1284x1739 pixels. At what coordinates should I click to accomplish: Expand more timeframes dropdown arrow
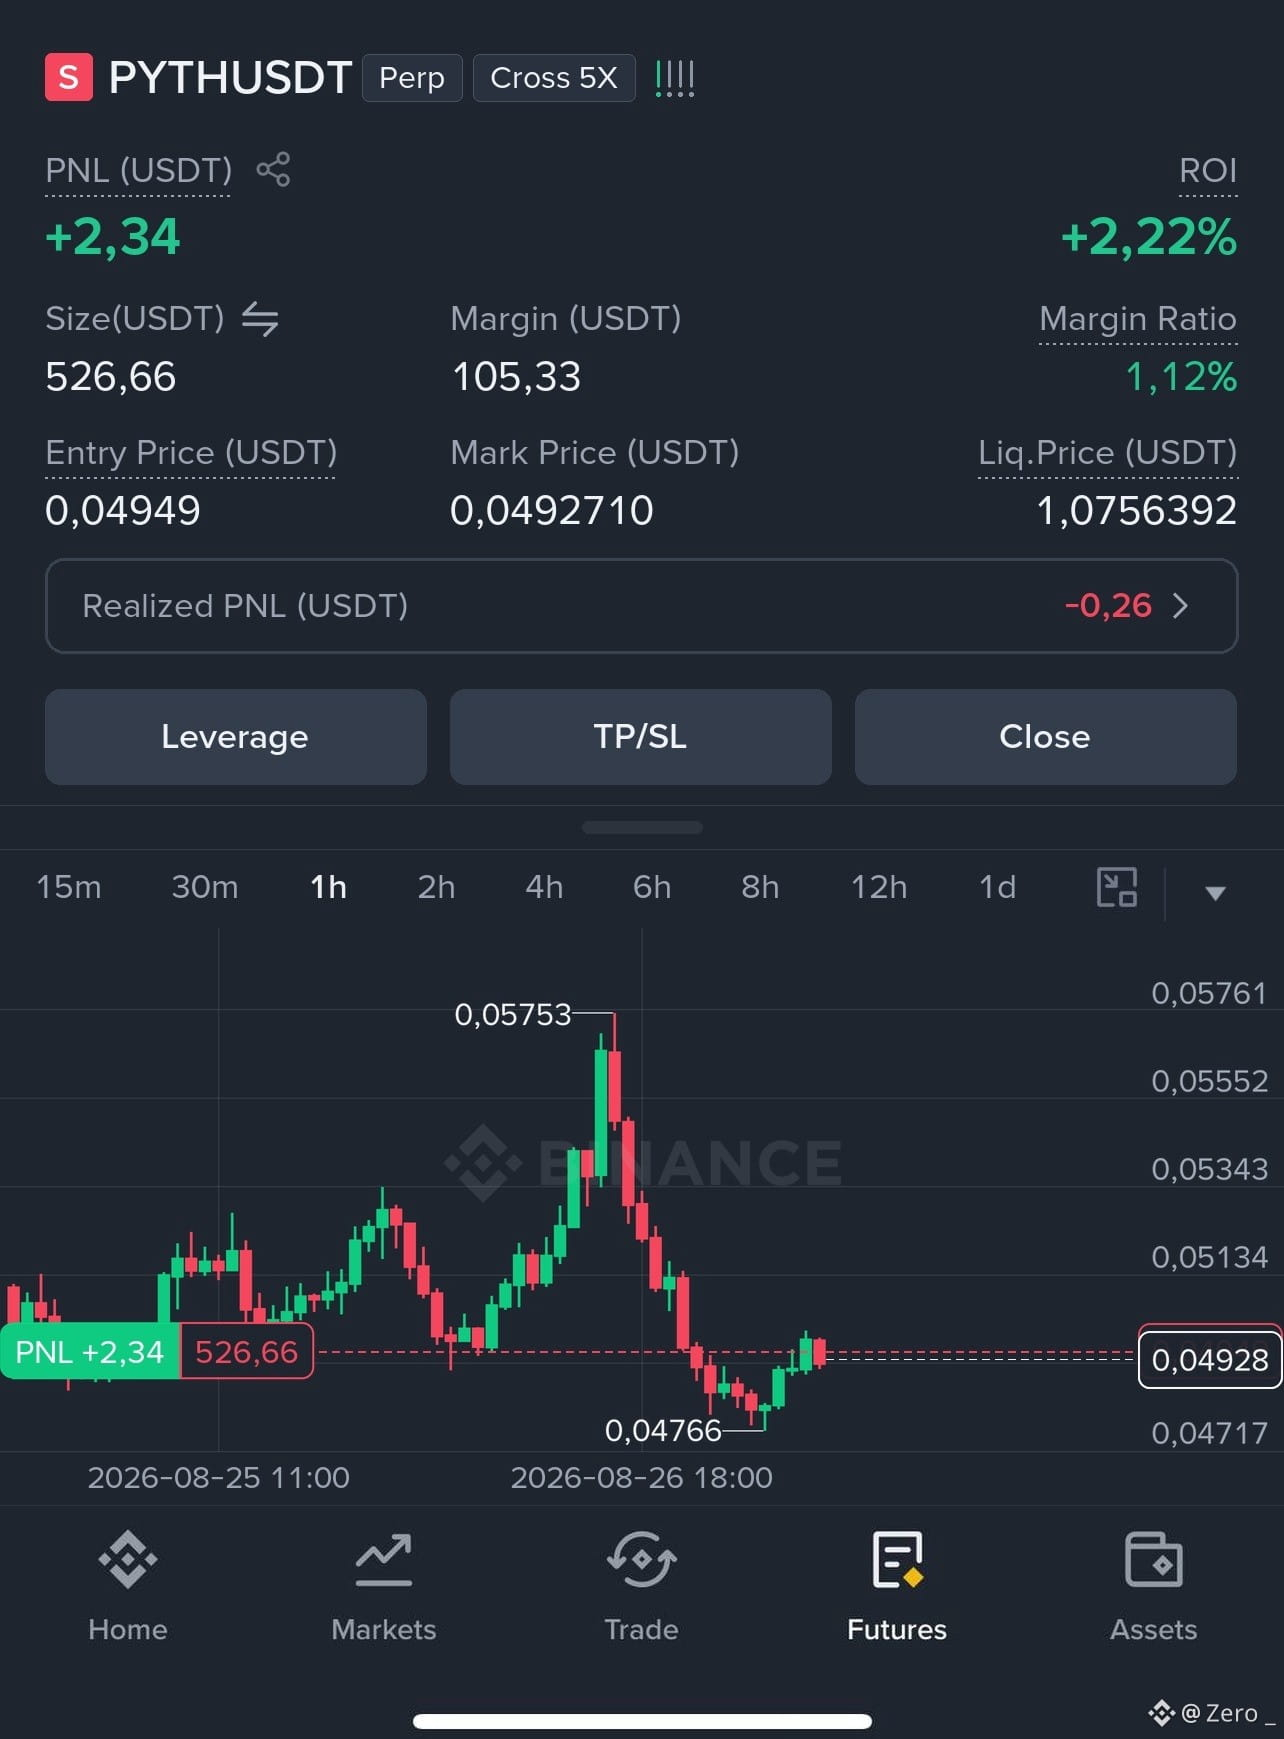(1215, 893)
